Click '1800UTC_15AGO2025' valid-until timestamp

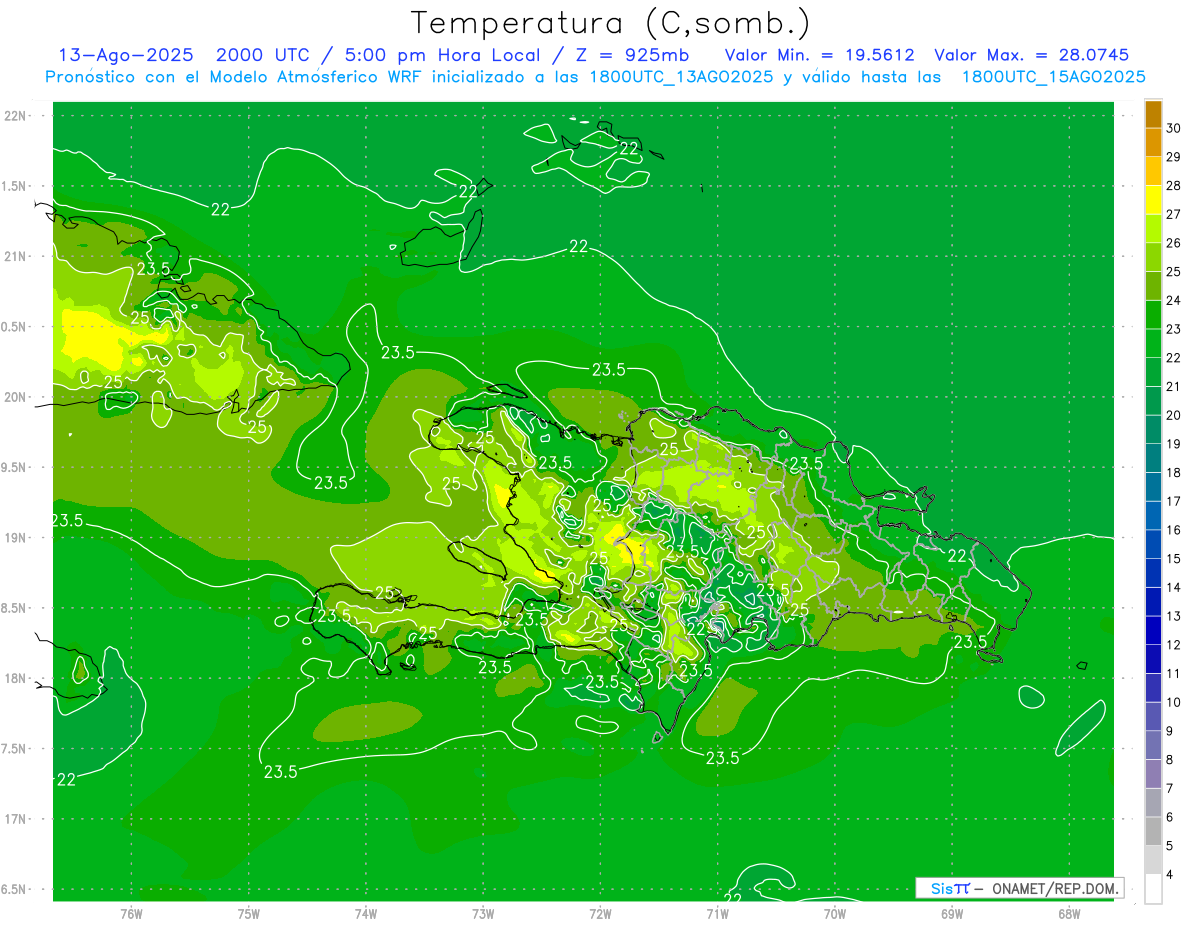pyautogui.click(x=1053, y=77)
